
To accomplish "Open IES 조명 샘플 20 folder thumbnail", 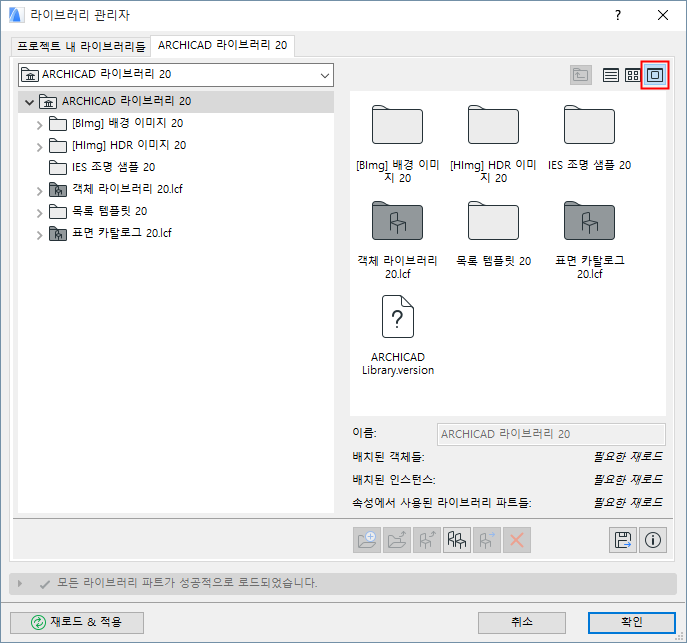I will pyautogui.click(x=589, y=125).
